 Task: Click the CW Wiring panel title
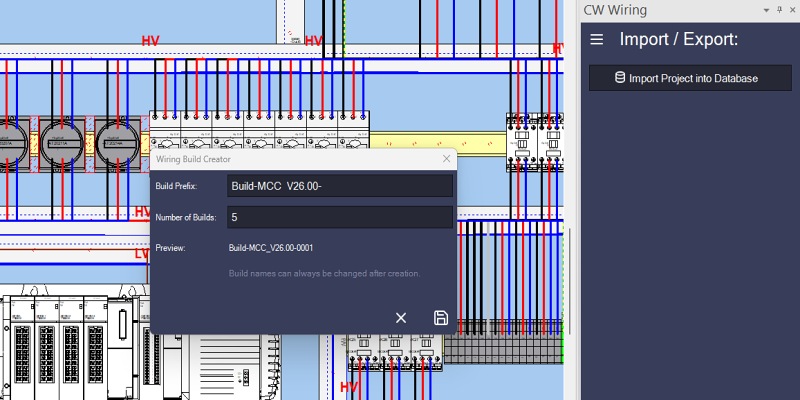coord(615,10)
